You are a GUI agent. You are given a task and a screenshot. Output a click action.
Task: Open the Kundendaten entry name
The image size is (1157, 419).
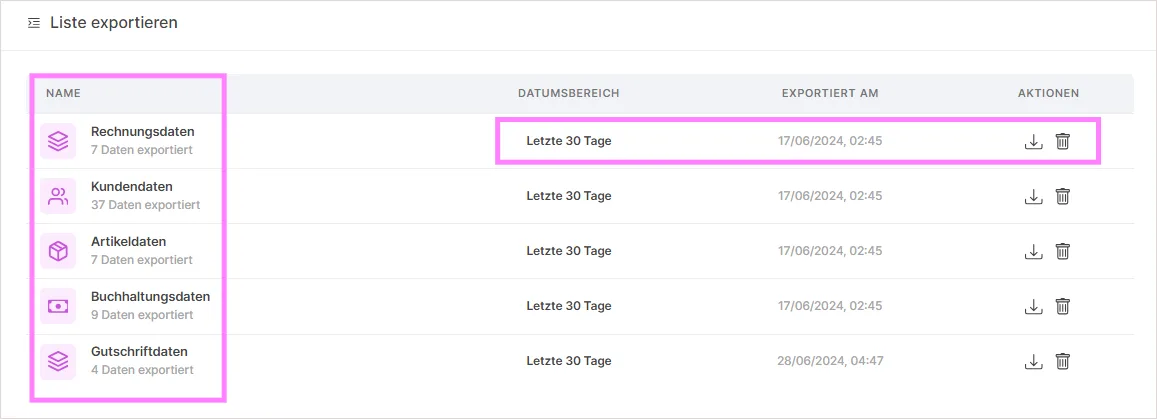click(131, 187)
